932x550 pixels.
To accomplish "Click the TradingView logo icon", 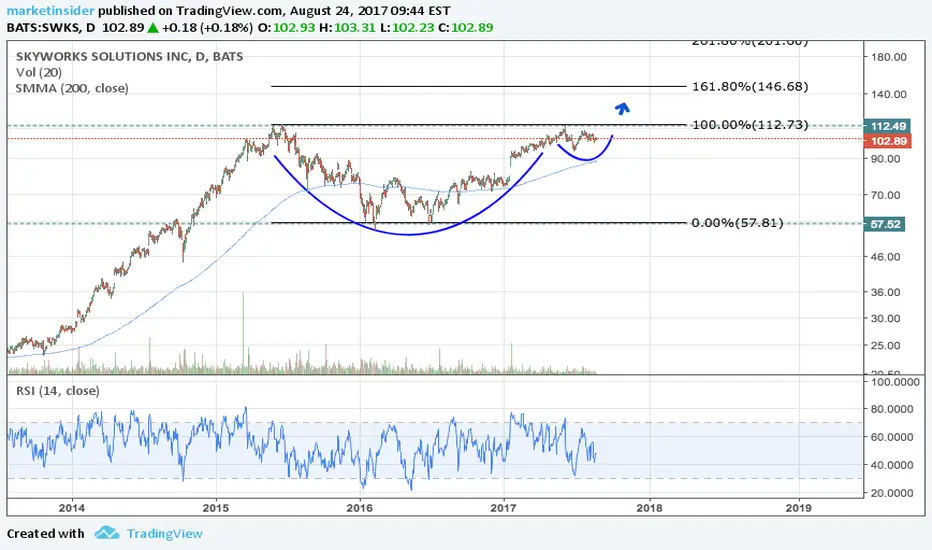I will pyautogui.click(x=106, y=533).
